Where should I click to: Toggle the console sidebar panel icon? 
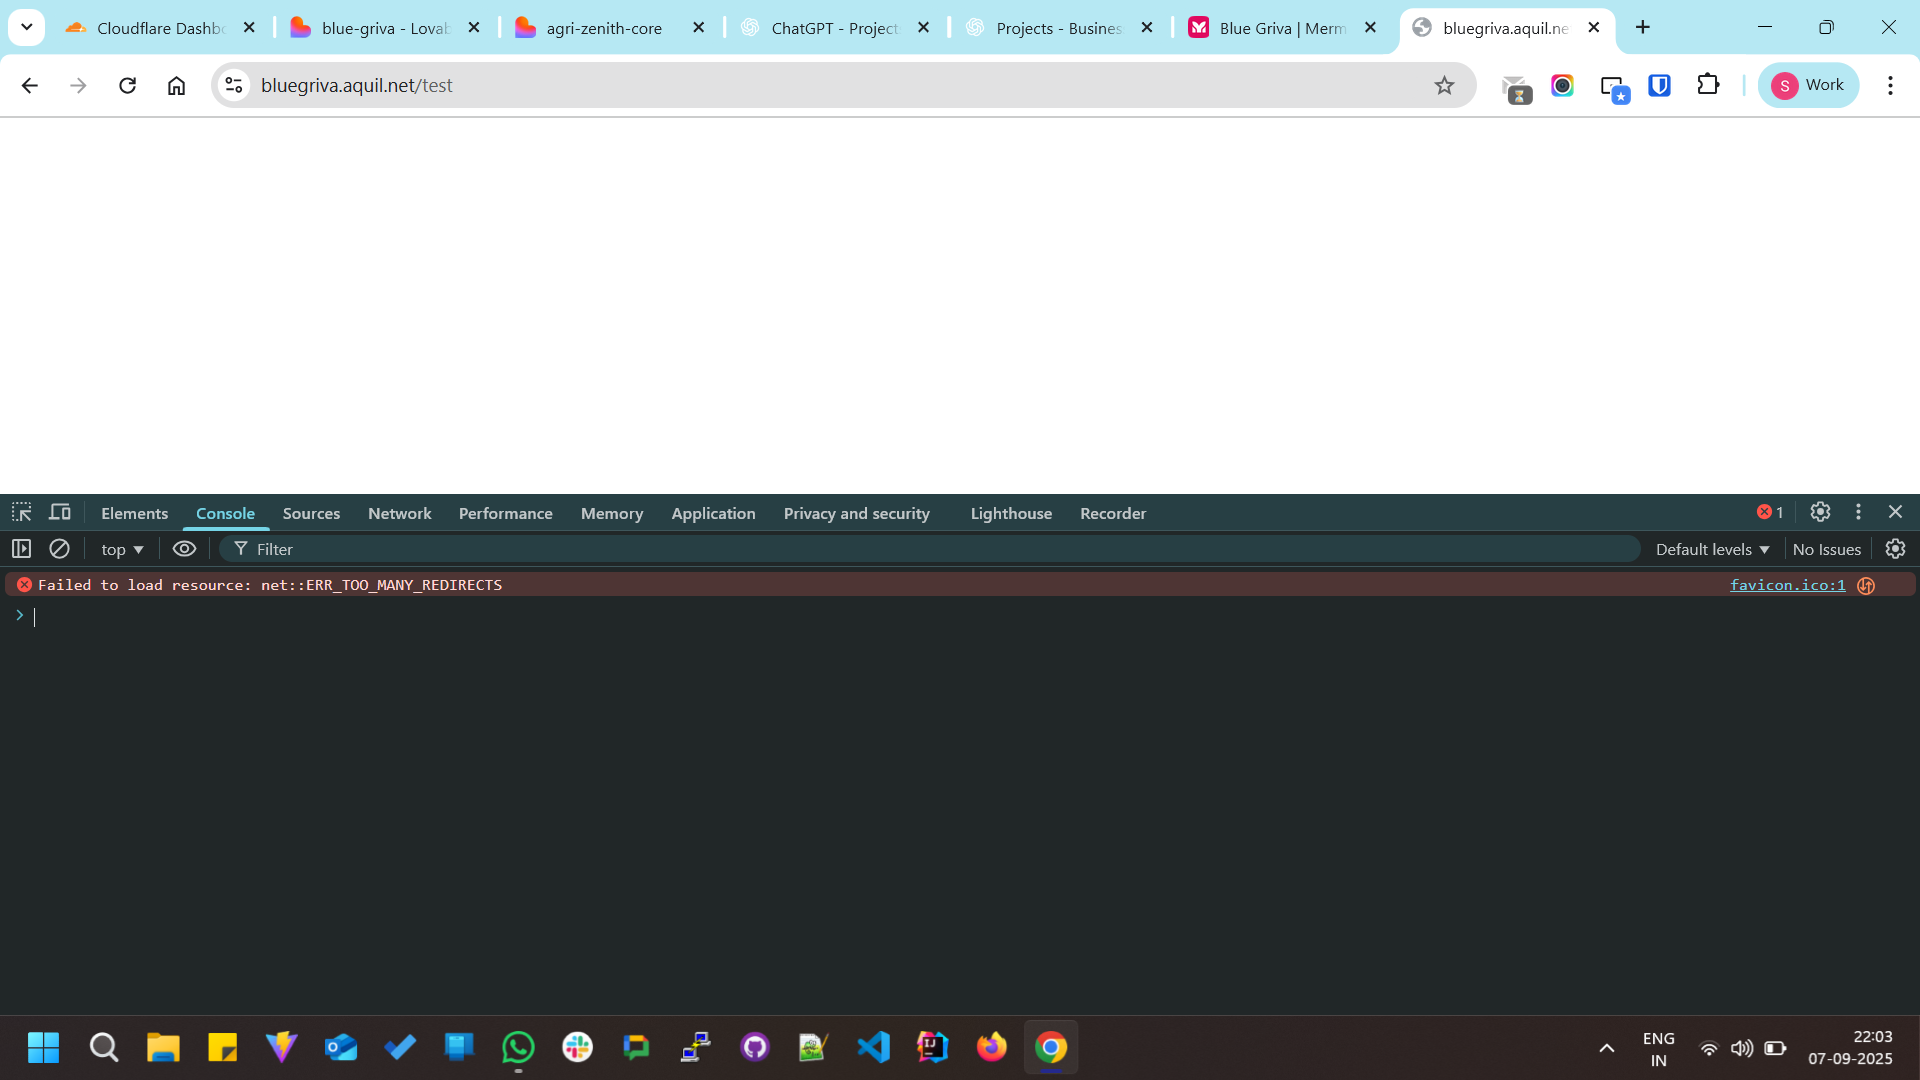[x=21, y=549]
